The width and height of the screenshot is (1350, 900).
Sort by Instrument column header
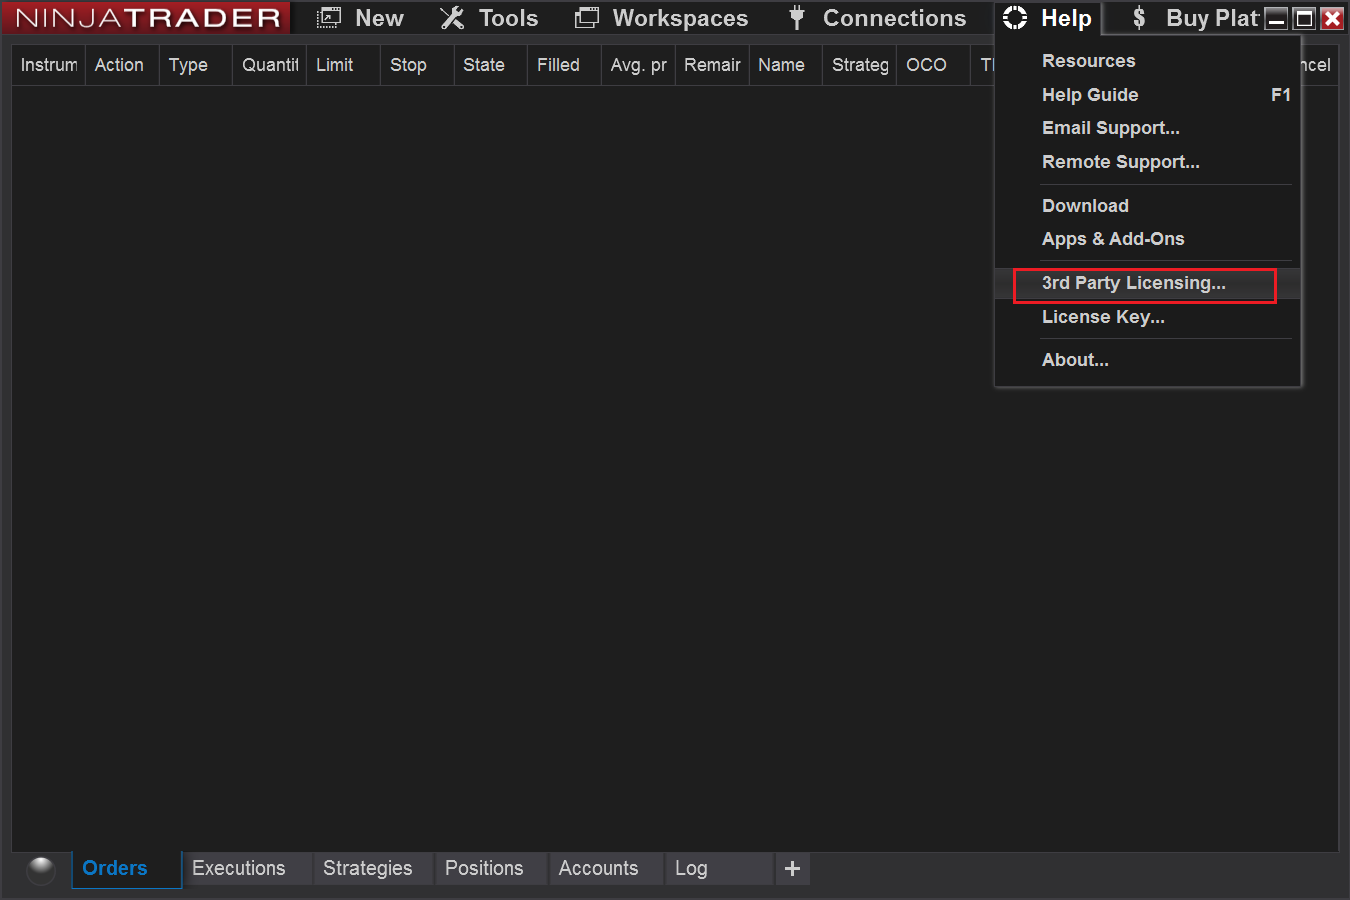tap(48, 65)
